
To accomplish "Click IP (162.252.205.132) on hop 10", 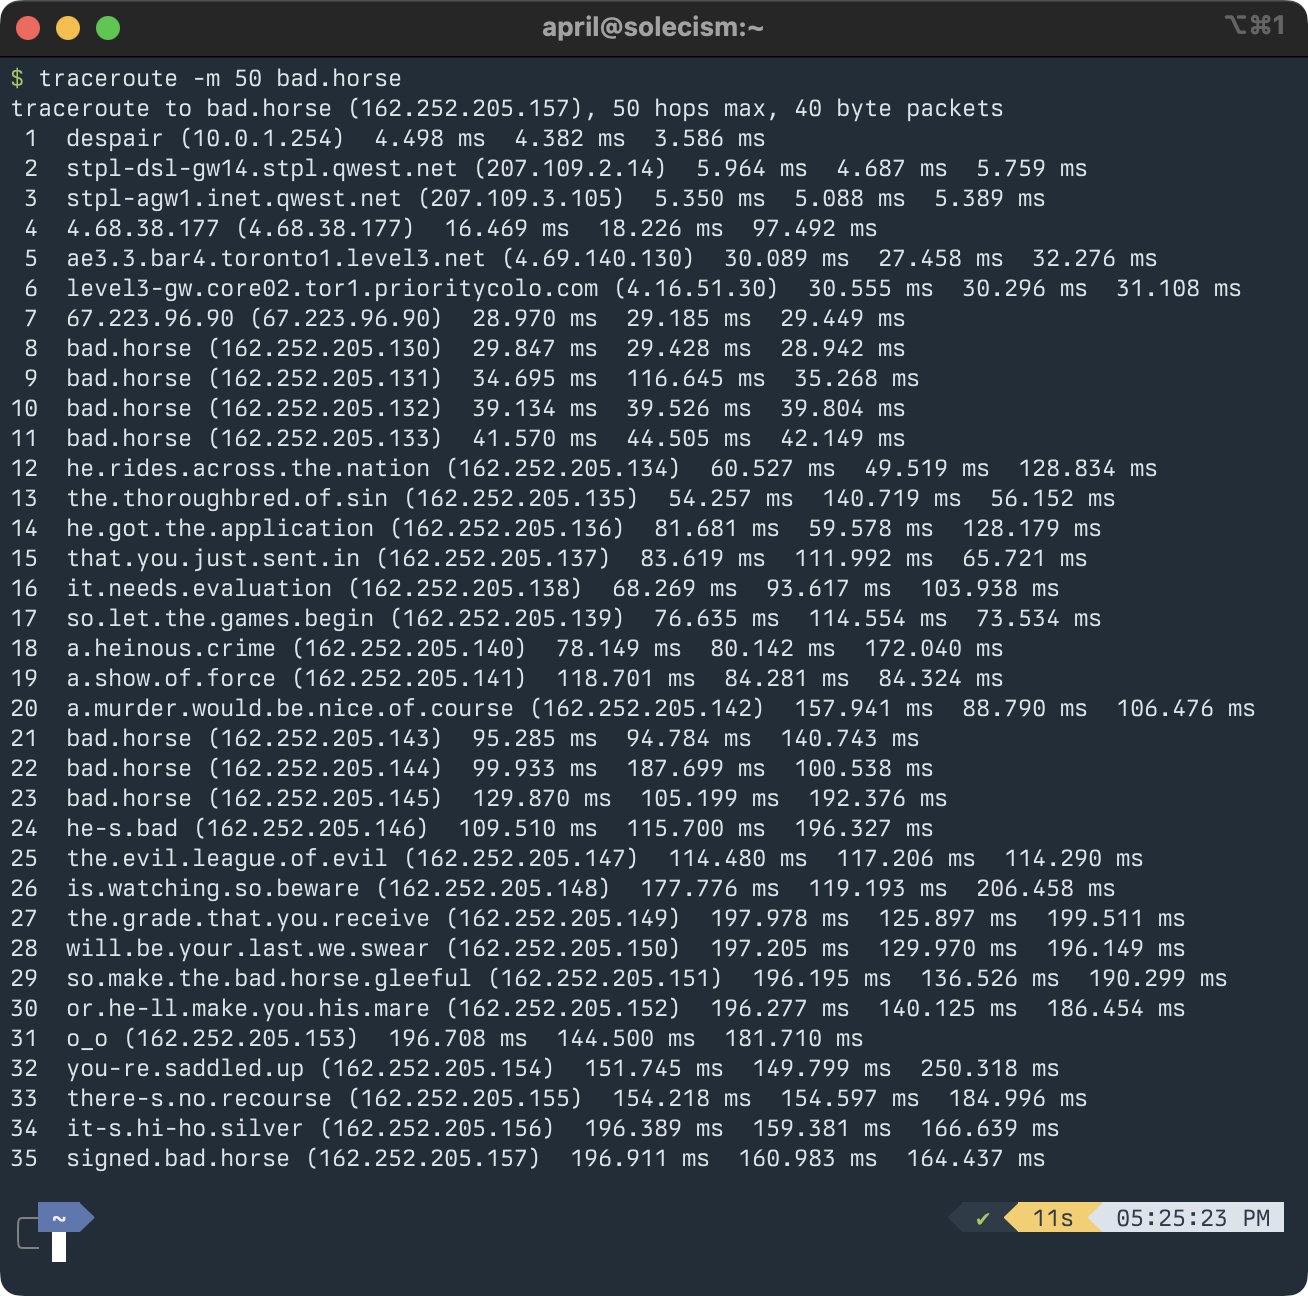I will point(325,408).
